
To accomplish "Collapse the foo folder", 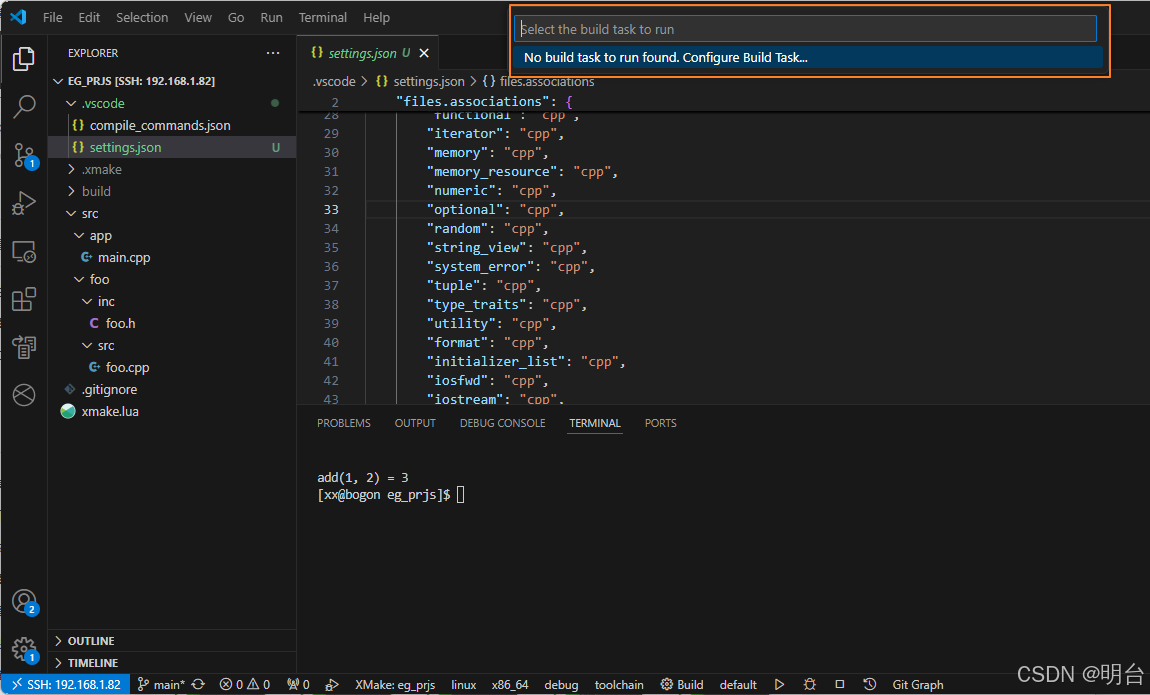I will pyautogui.click(x=172, y=279).
